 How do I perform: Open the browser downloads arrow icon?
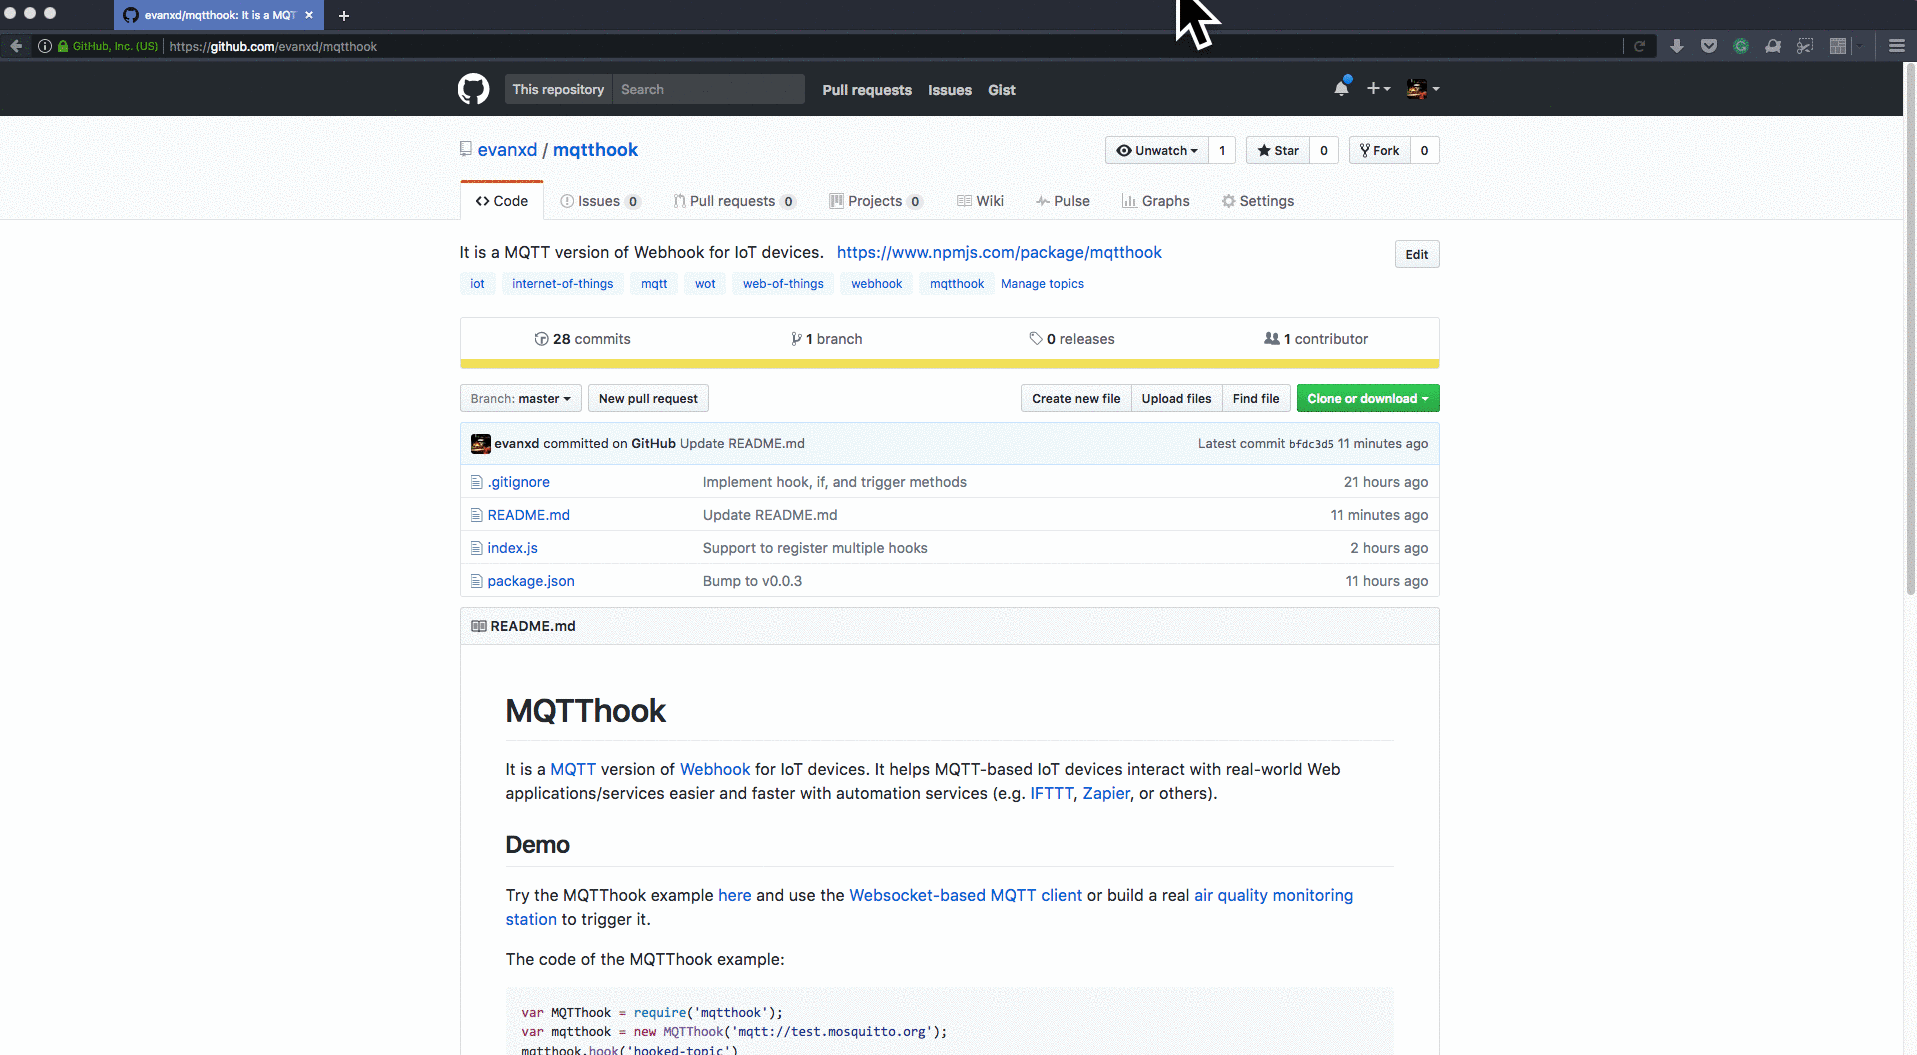[x=1677, y=46]
